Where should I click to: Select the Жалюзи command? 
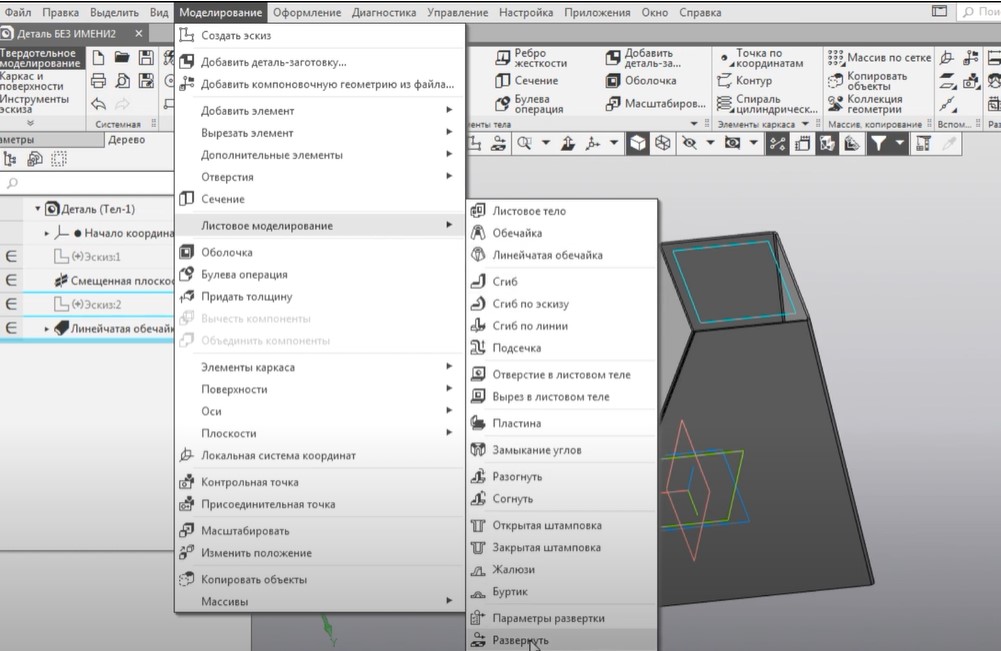(562, 570)
